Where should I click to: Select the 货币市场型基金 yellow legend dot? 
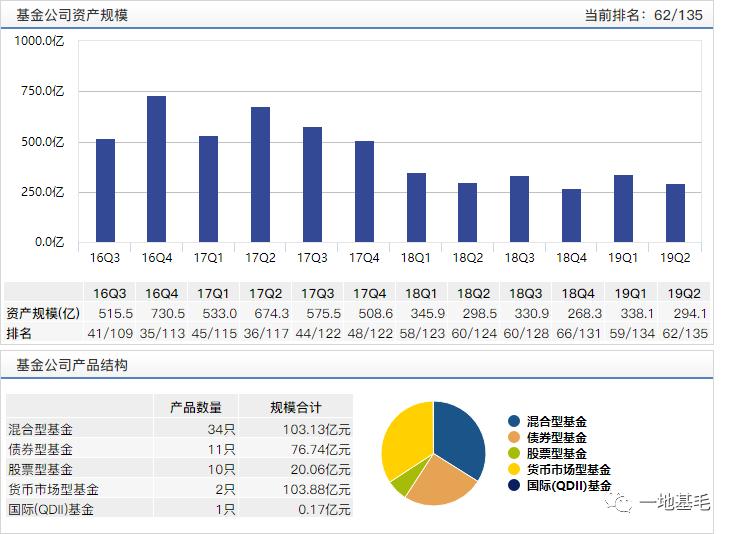click(514, 469)
